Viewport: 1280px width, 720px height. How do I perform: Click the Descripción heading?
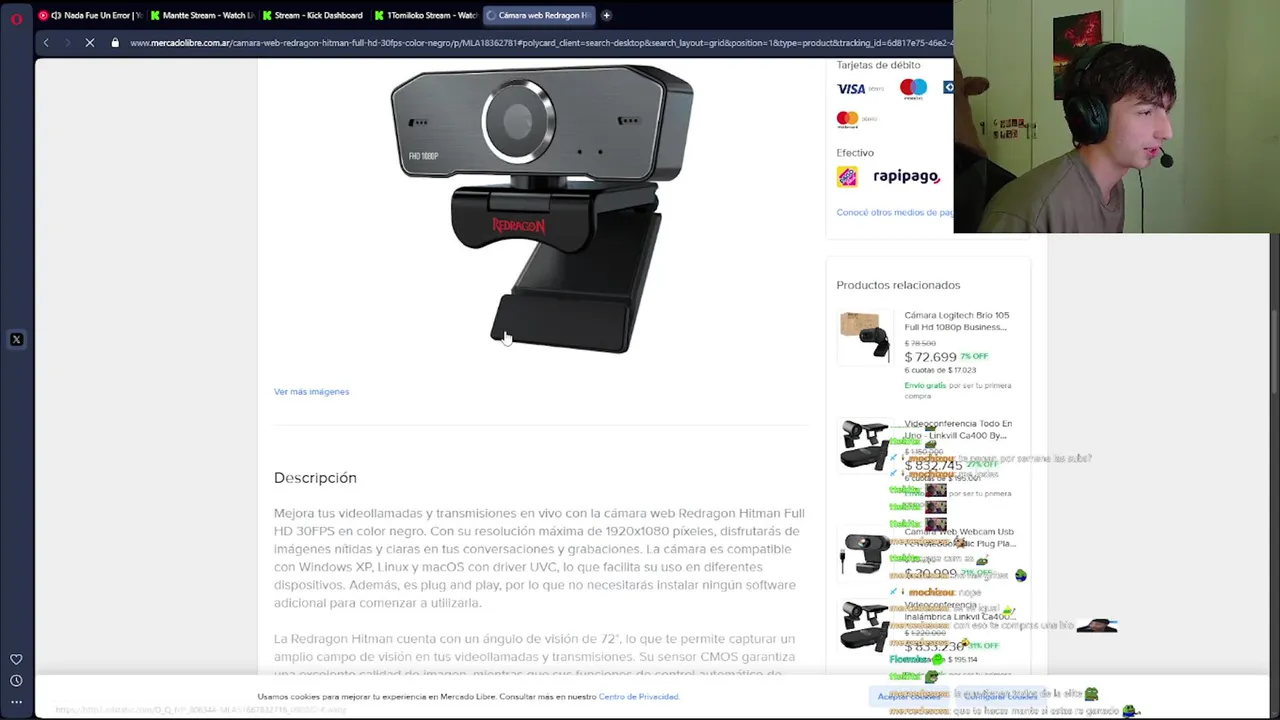315,478
